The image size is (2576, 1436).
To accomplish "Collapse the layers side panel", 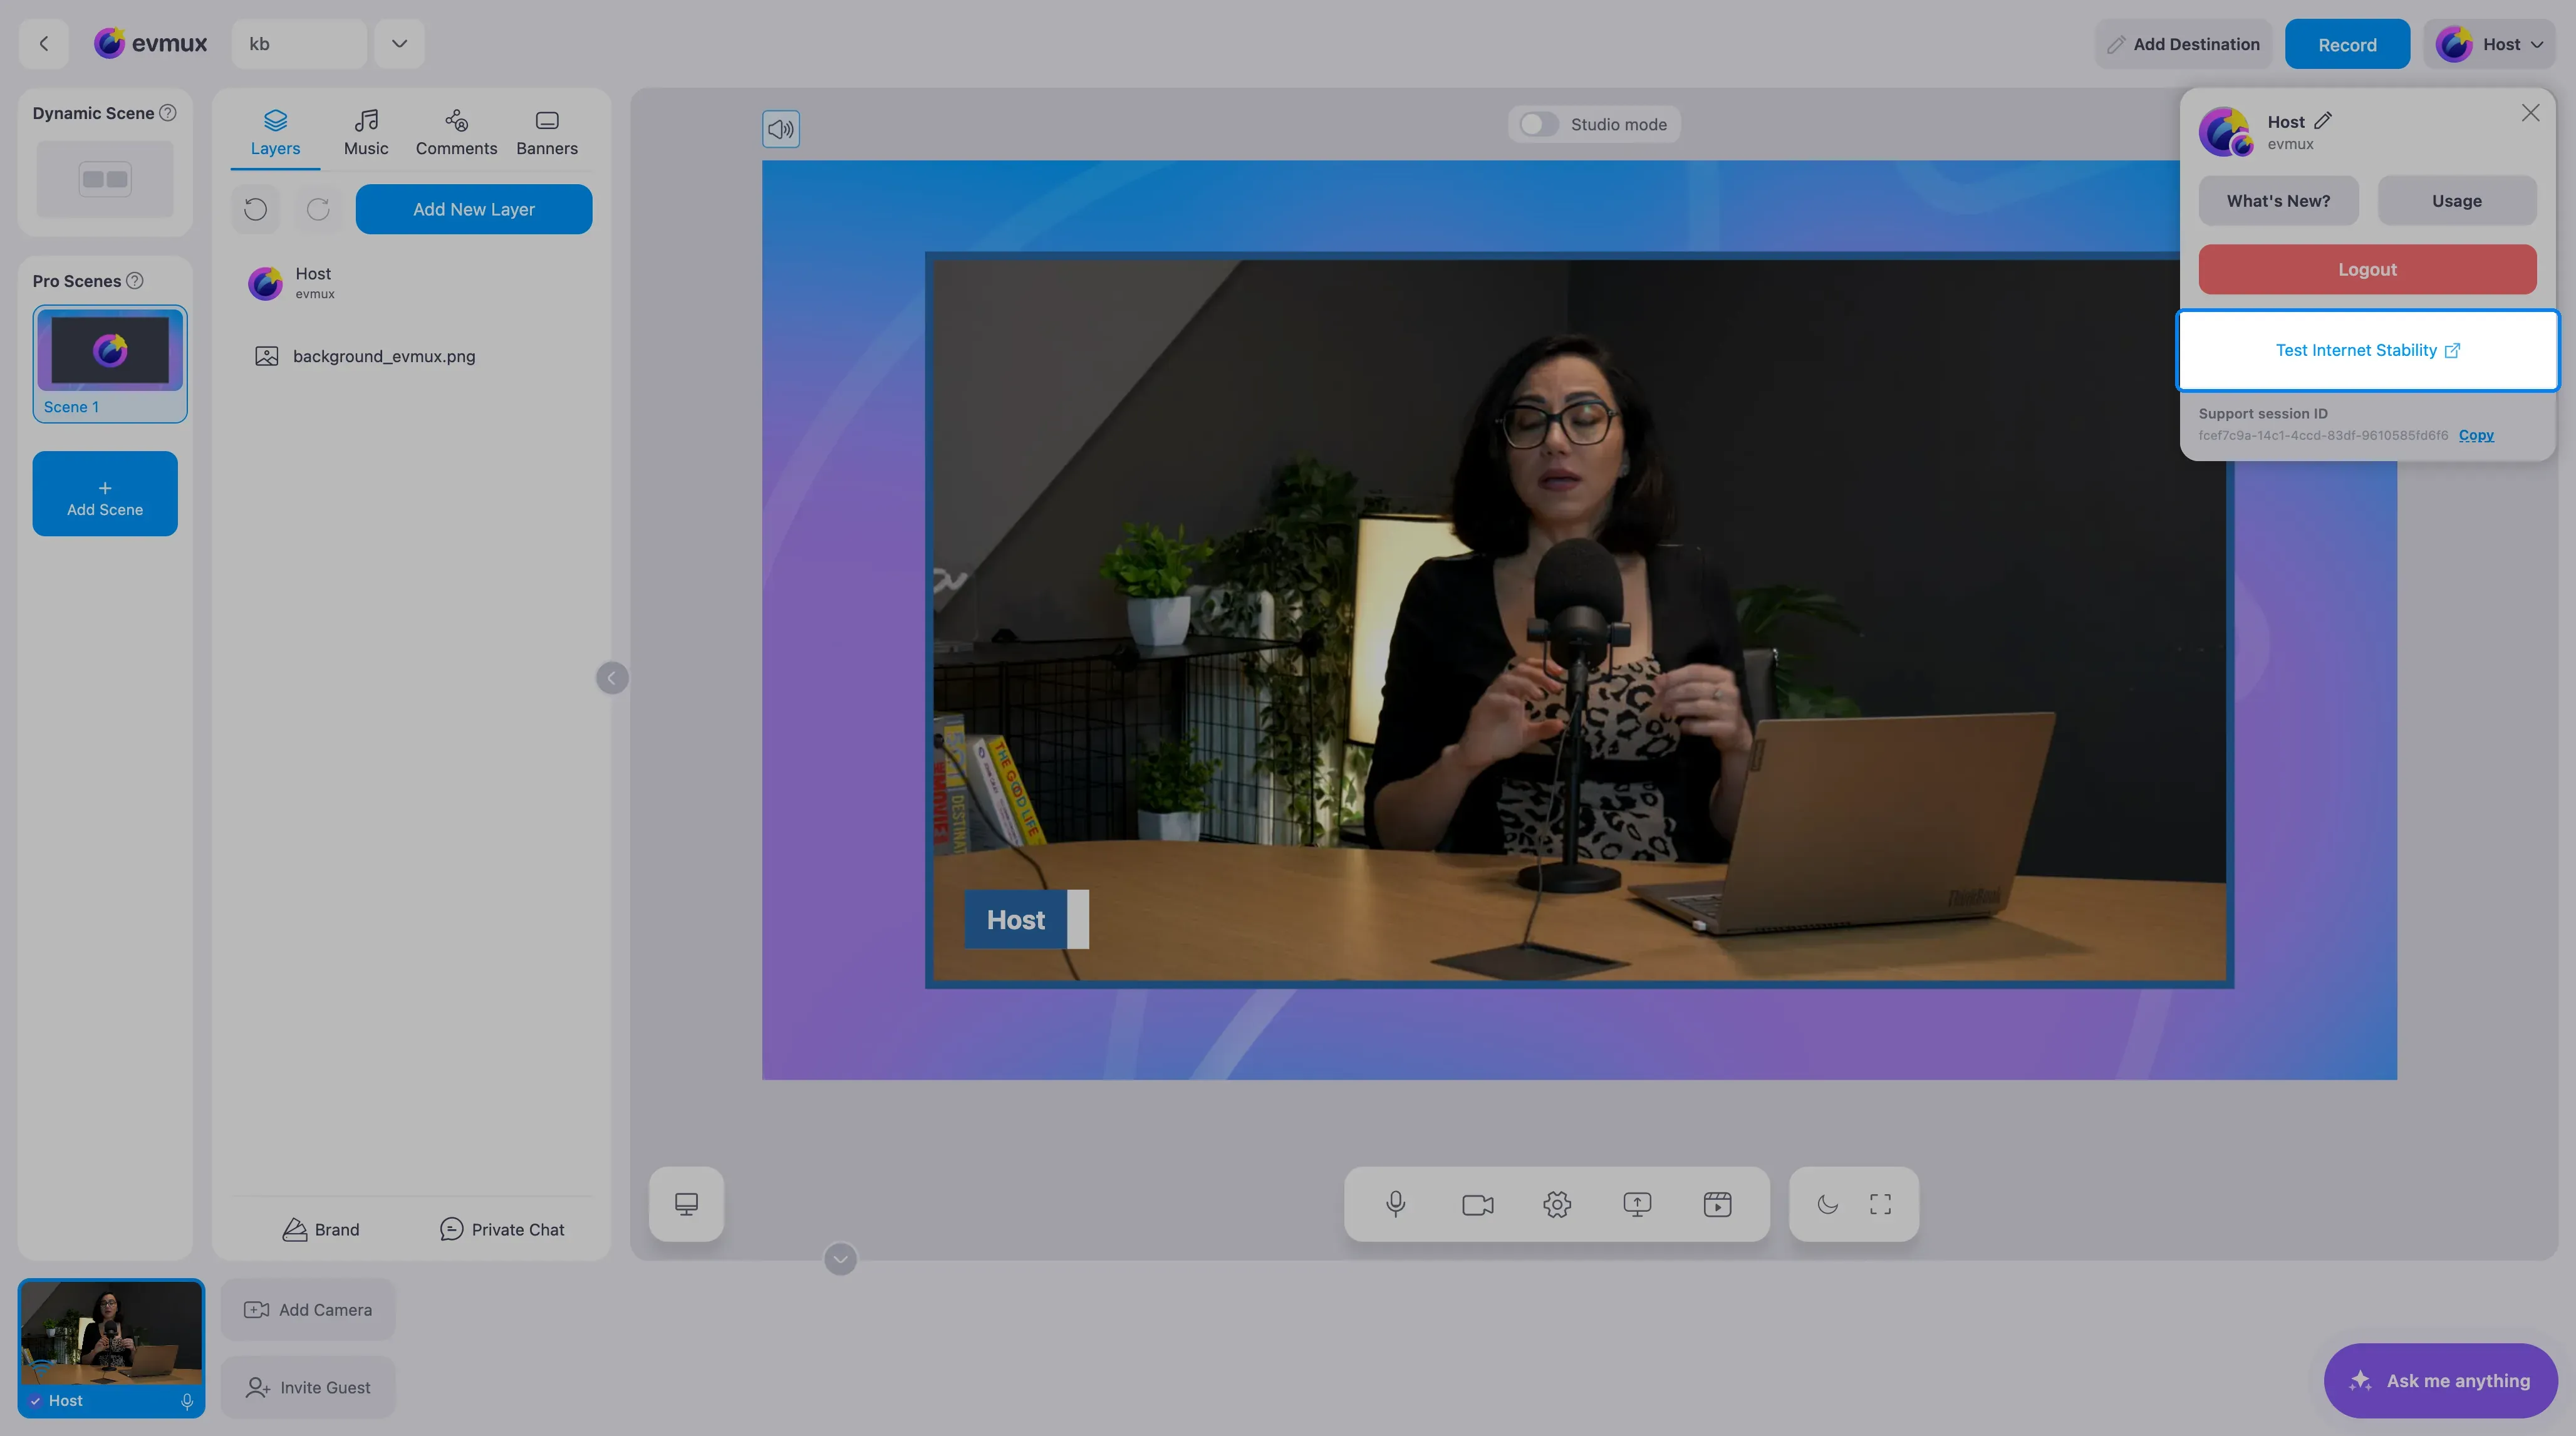I will point(612,678).
